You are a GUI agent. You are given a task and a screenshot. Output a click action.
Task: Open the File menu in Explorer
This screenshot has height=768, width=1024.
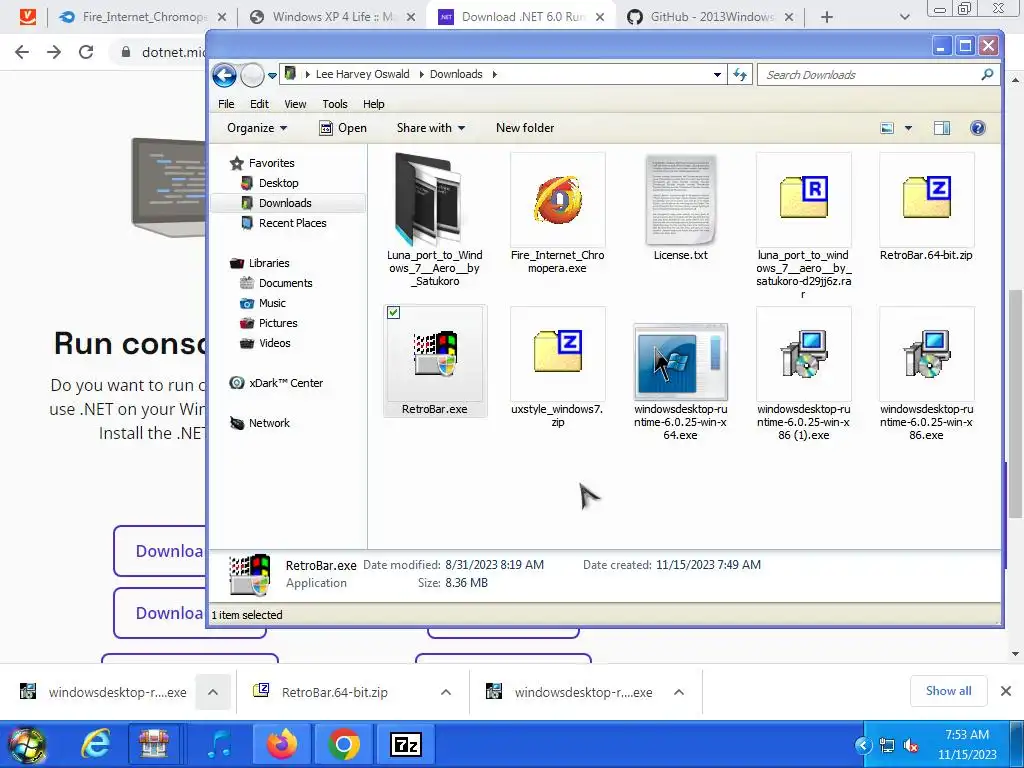[226, 104]
